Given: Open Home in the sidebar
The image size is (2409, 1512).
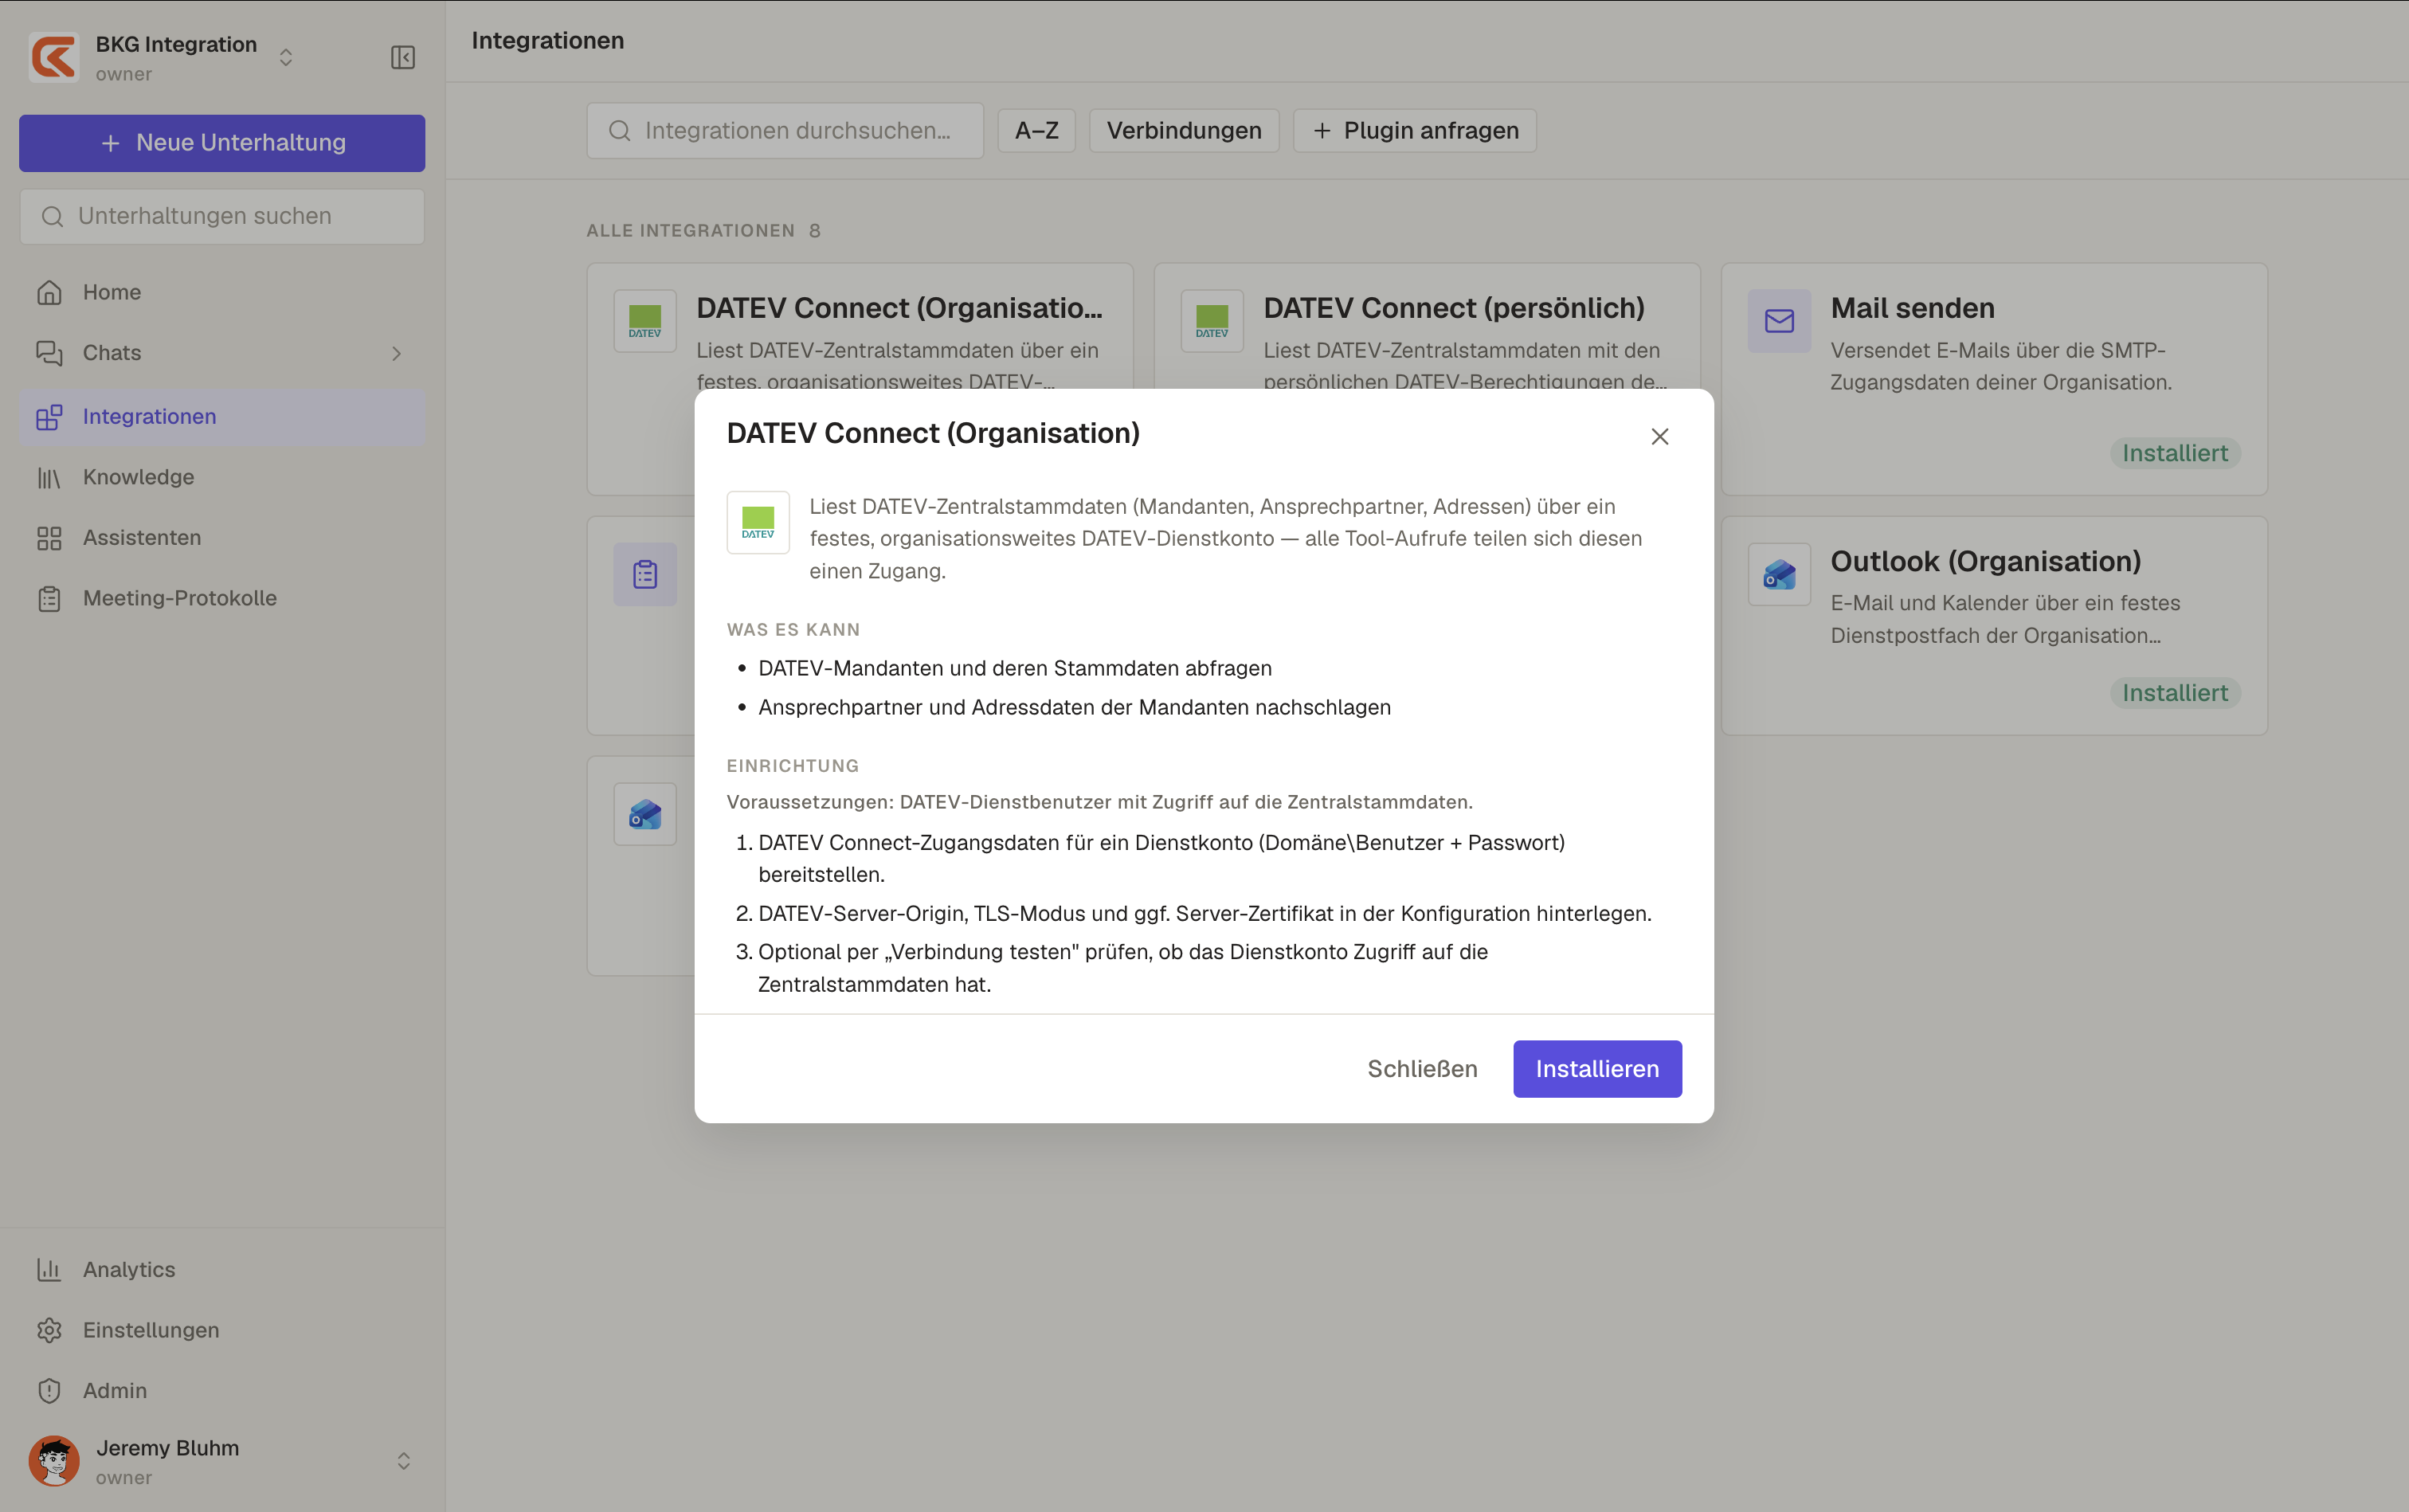Looking at the screenshot, I should click(x=222, y=292).
